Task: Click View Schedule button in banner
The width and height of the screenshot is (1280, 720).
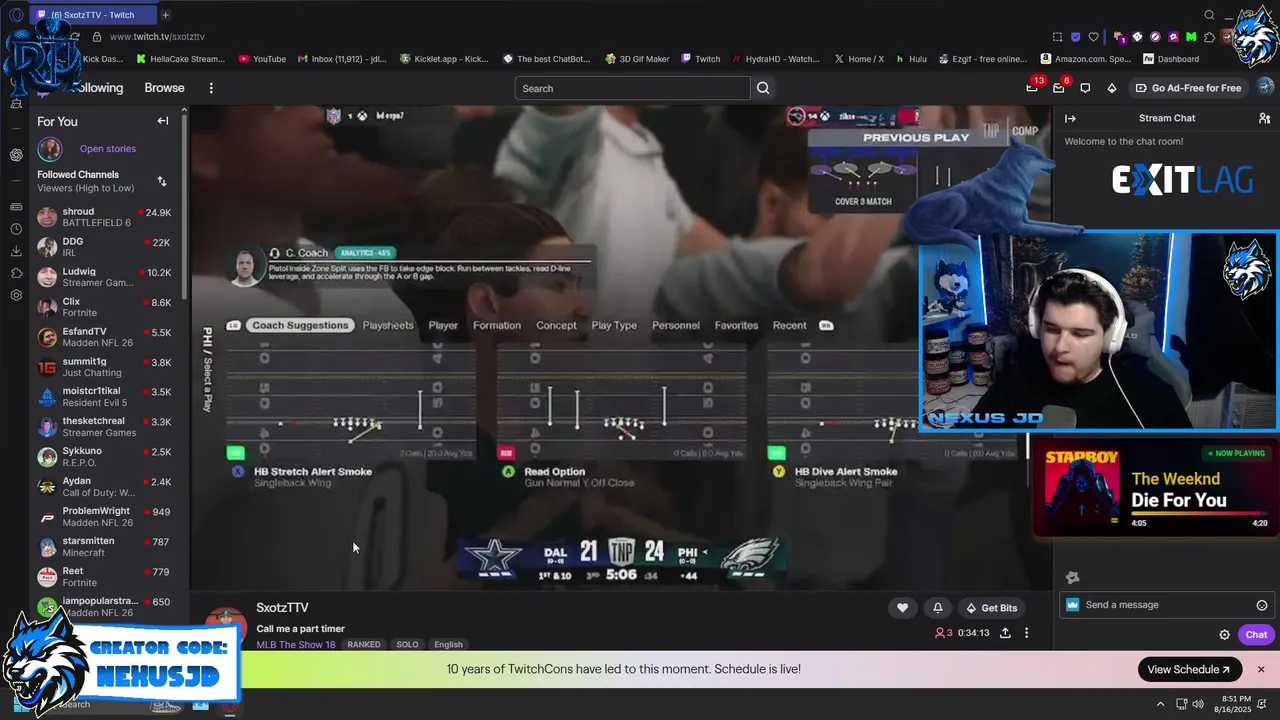Action: coord(1189,669)
